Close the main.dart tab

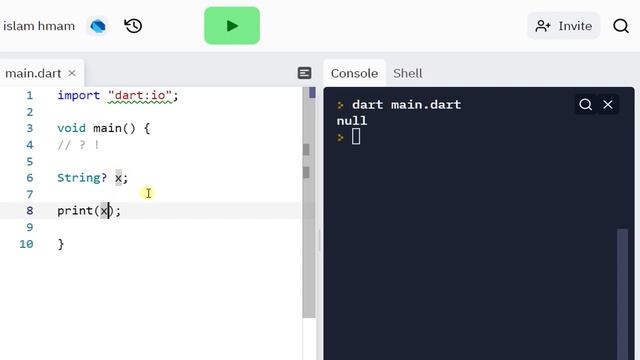pos(72,73)
